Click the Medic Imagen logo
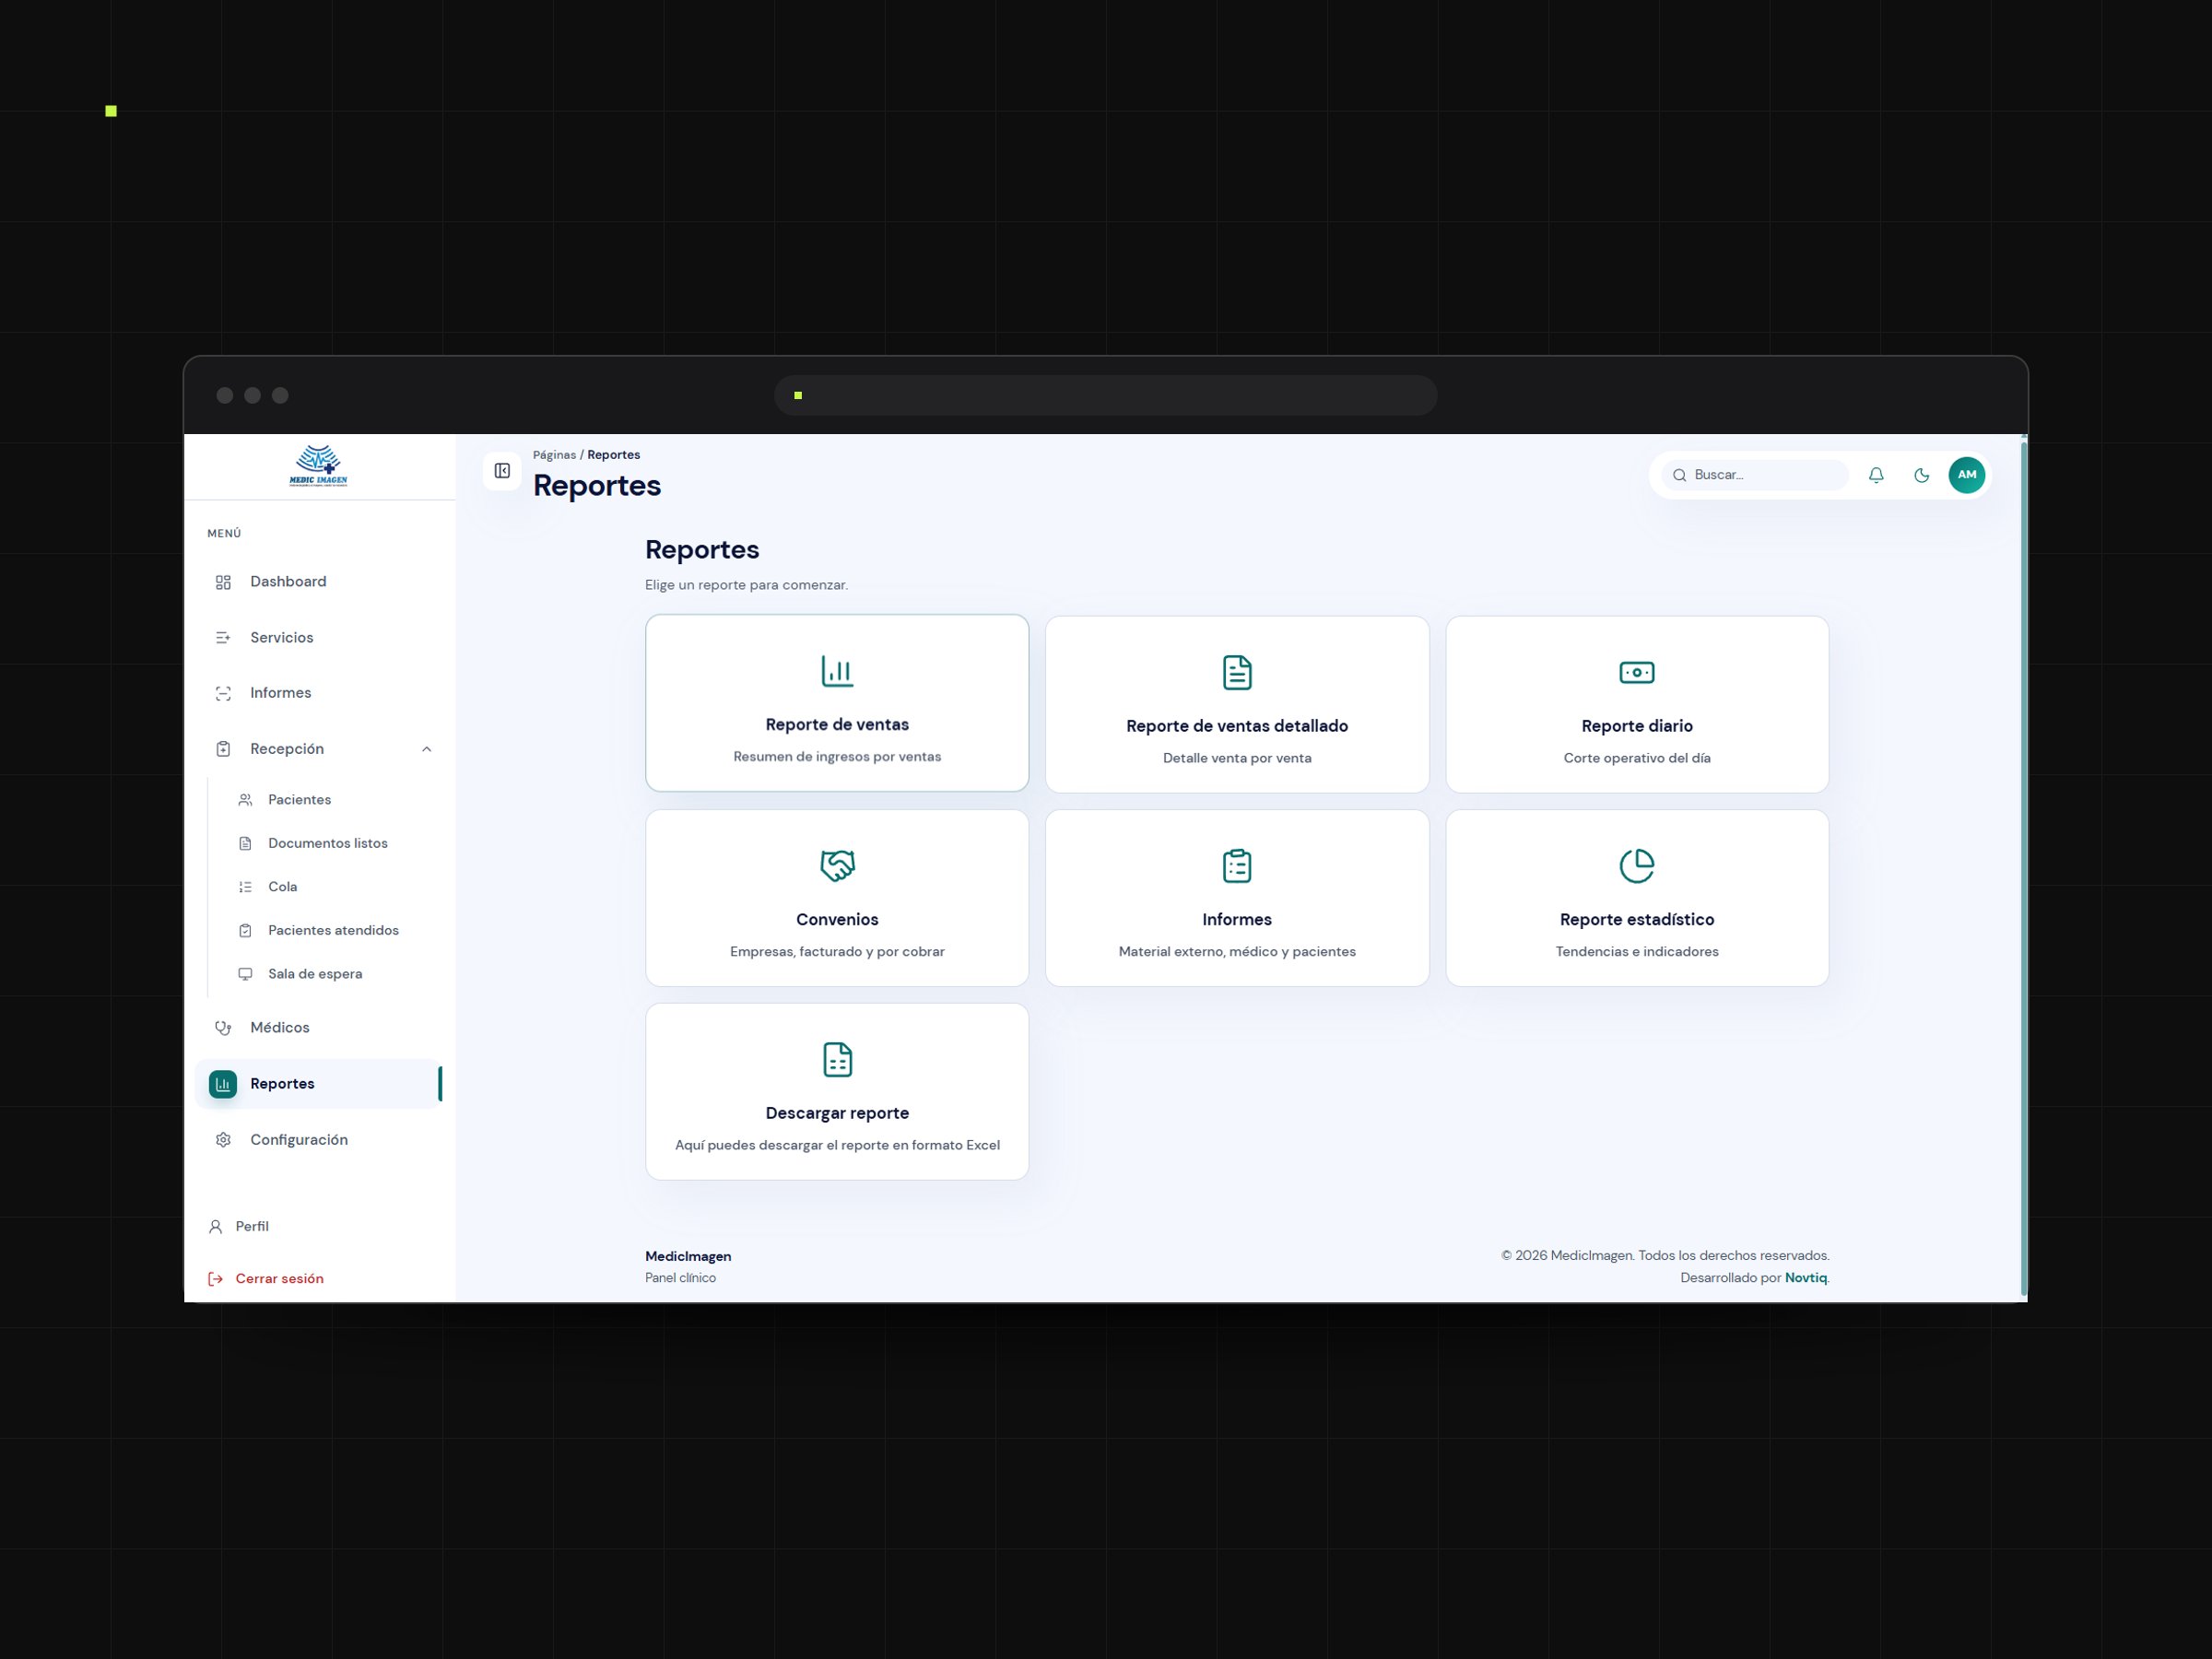The image size is (2212, 1659). click(318, 466)
